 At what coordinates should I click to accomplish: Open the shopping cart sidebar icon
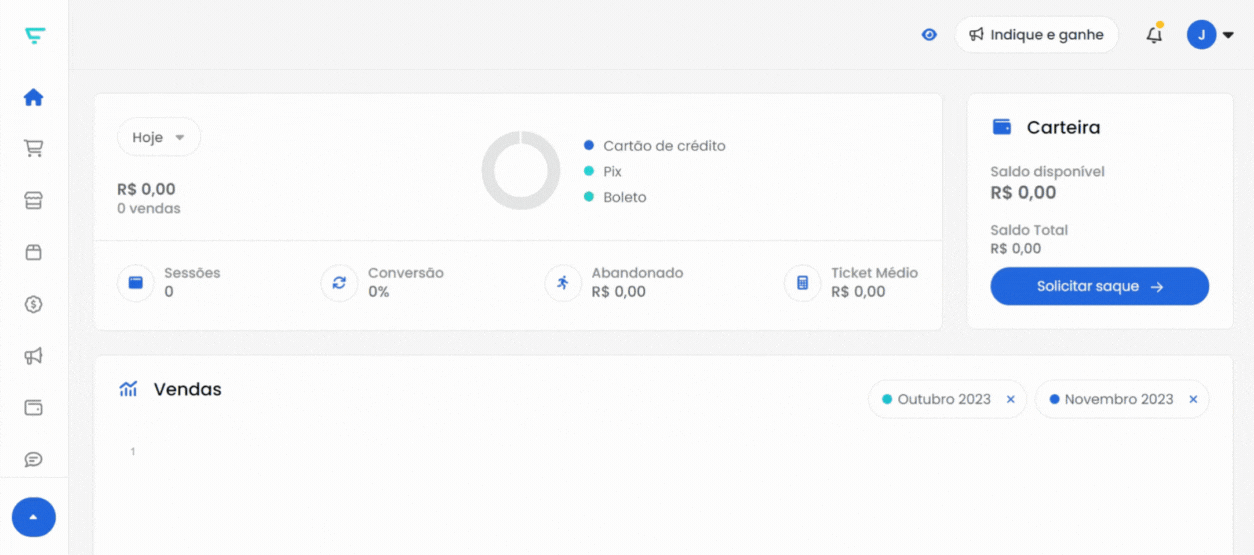point(34,148)
